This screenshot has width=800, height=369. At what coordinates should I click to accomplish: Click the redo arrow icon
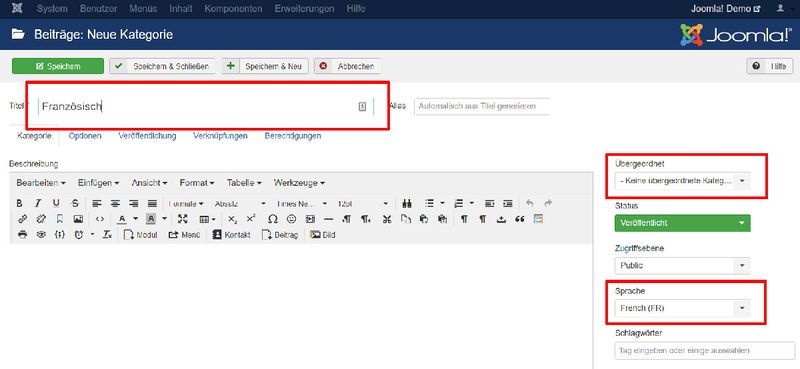tap(548, 203)
